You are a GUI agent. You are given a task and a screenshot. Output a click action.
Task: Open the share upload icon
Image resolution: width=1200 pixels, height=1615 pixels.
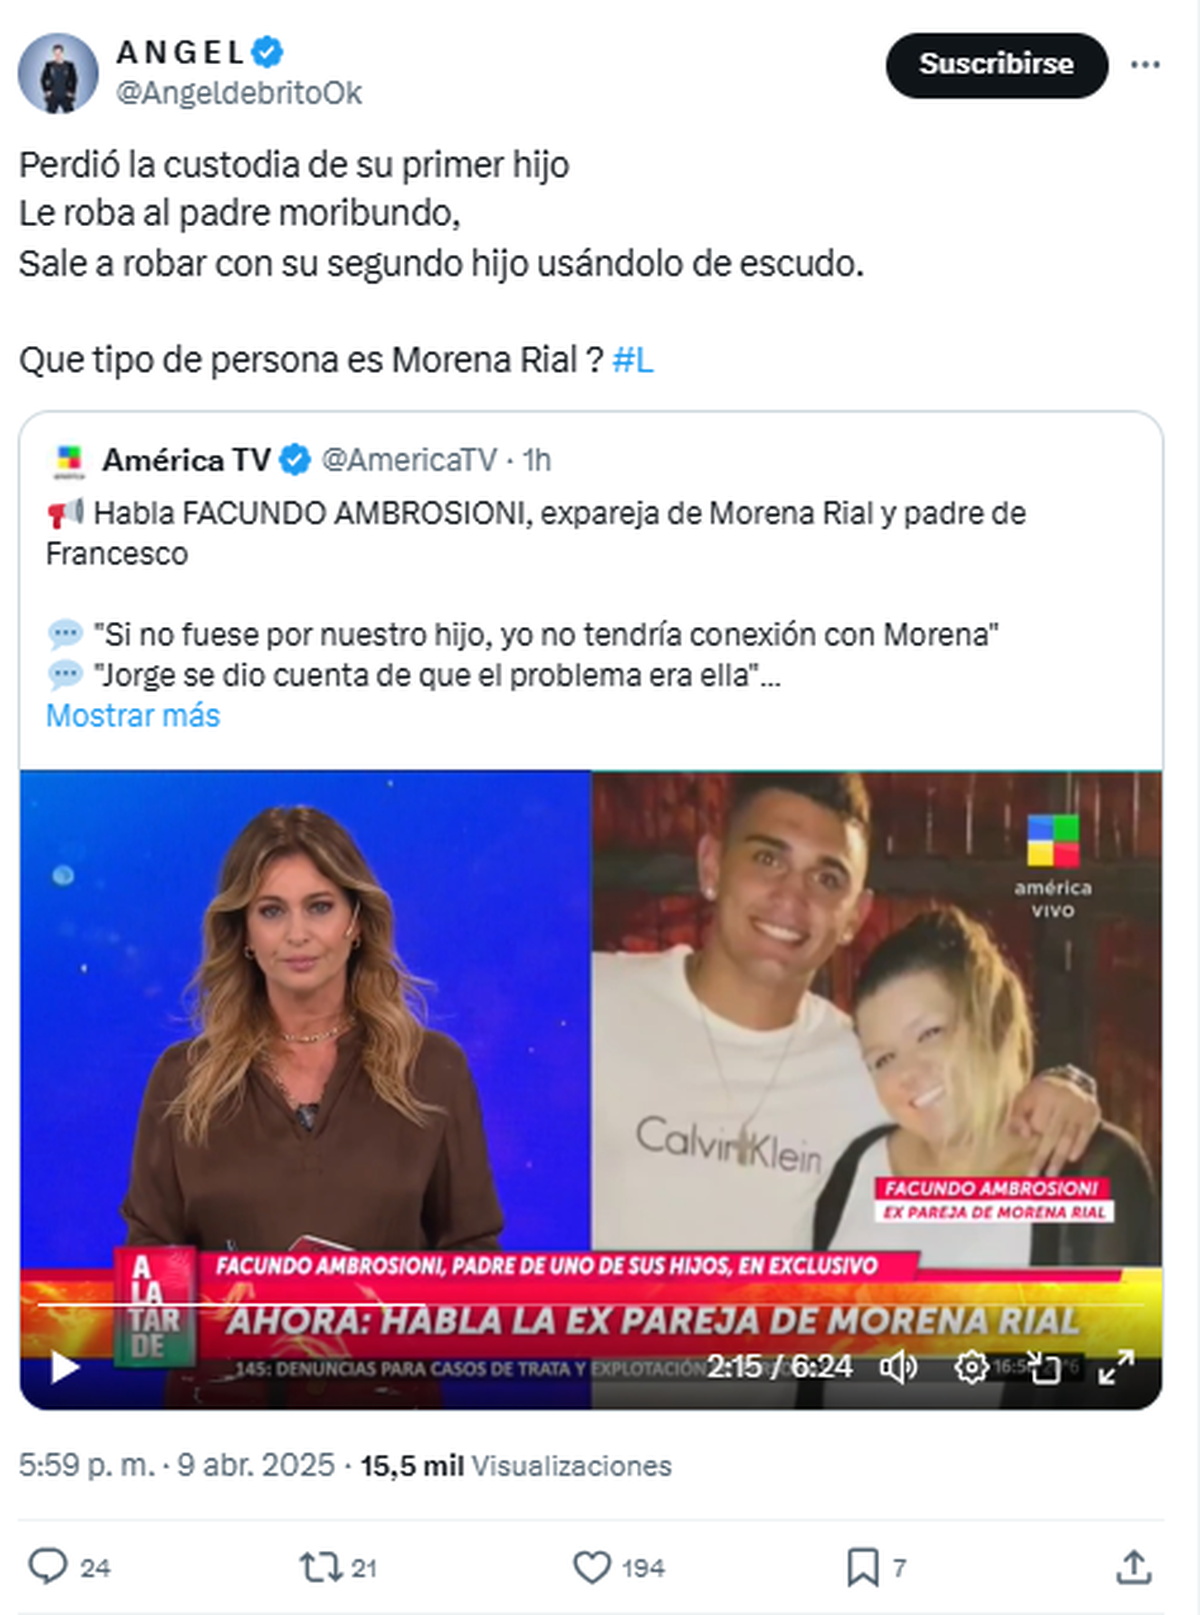(1133, 1566)
